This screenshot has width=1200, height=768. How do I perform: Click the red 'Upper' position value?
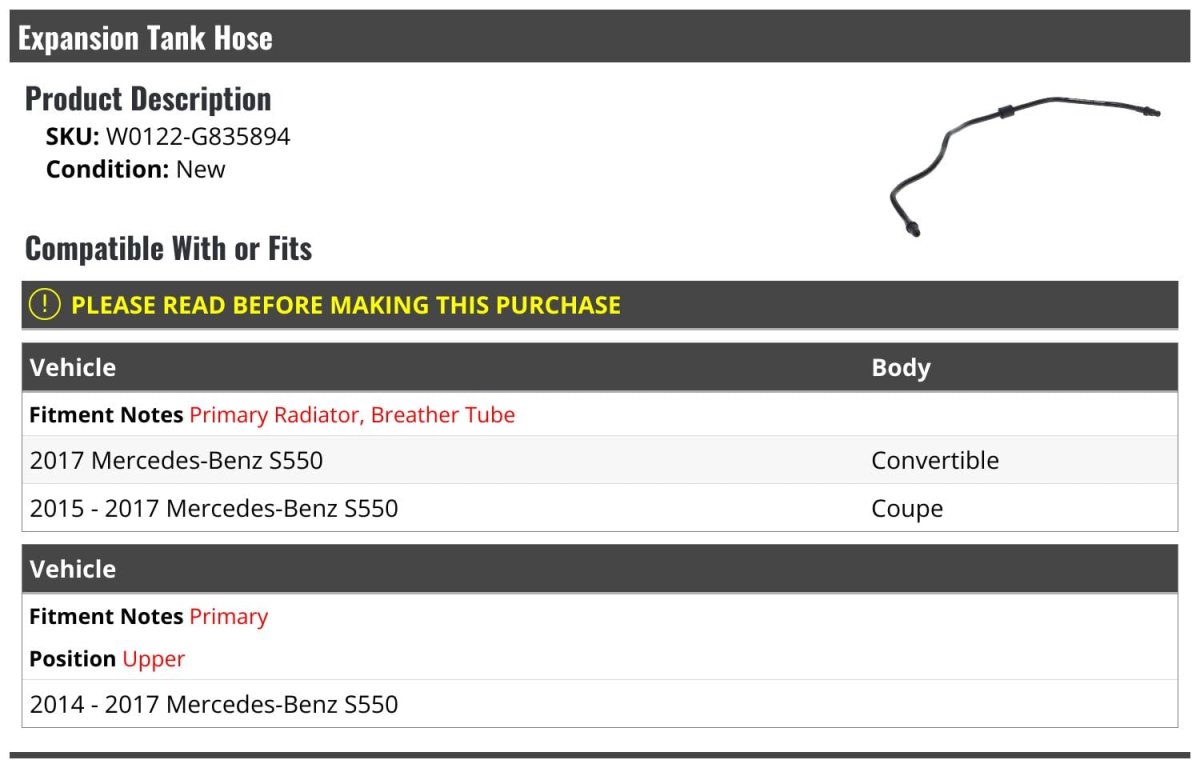154,659
